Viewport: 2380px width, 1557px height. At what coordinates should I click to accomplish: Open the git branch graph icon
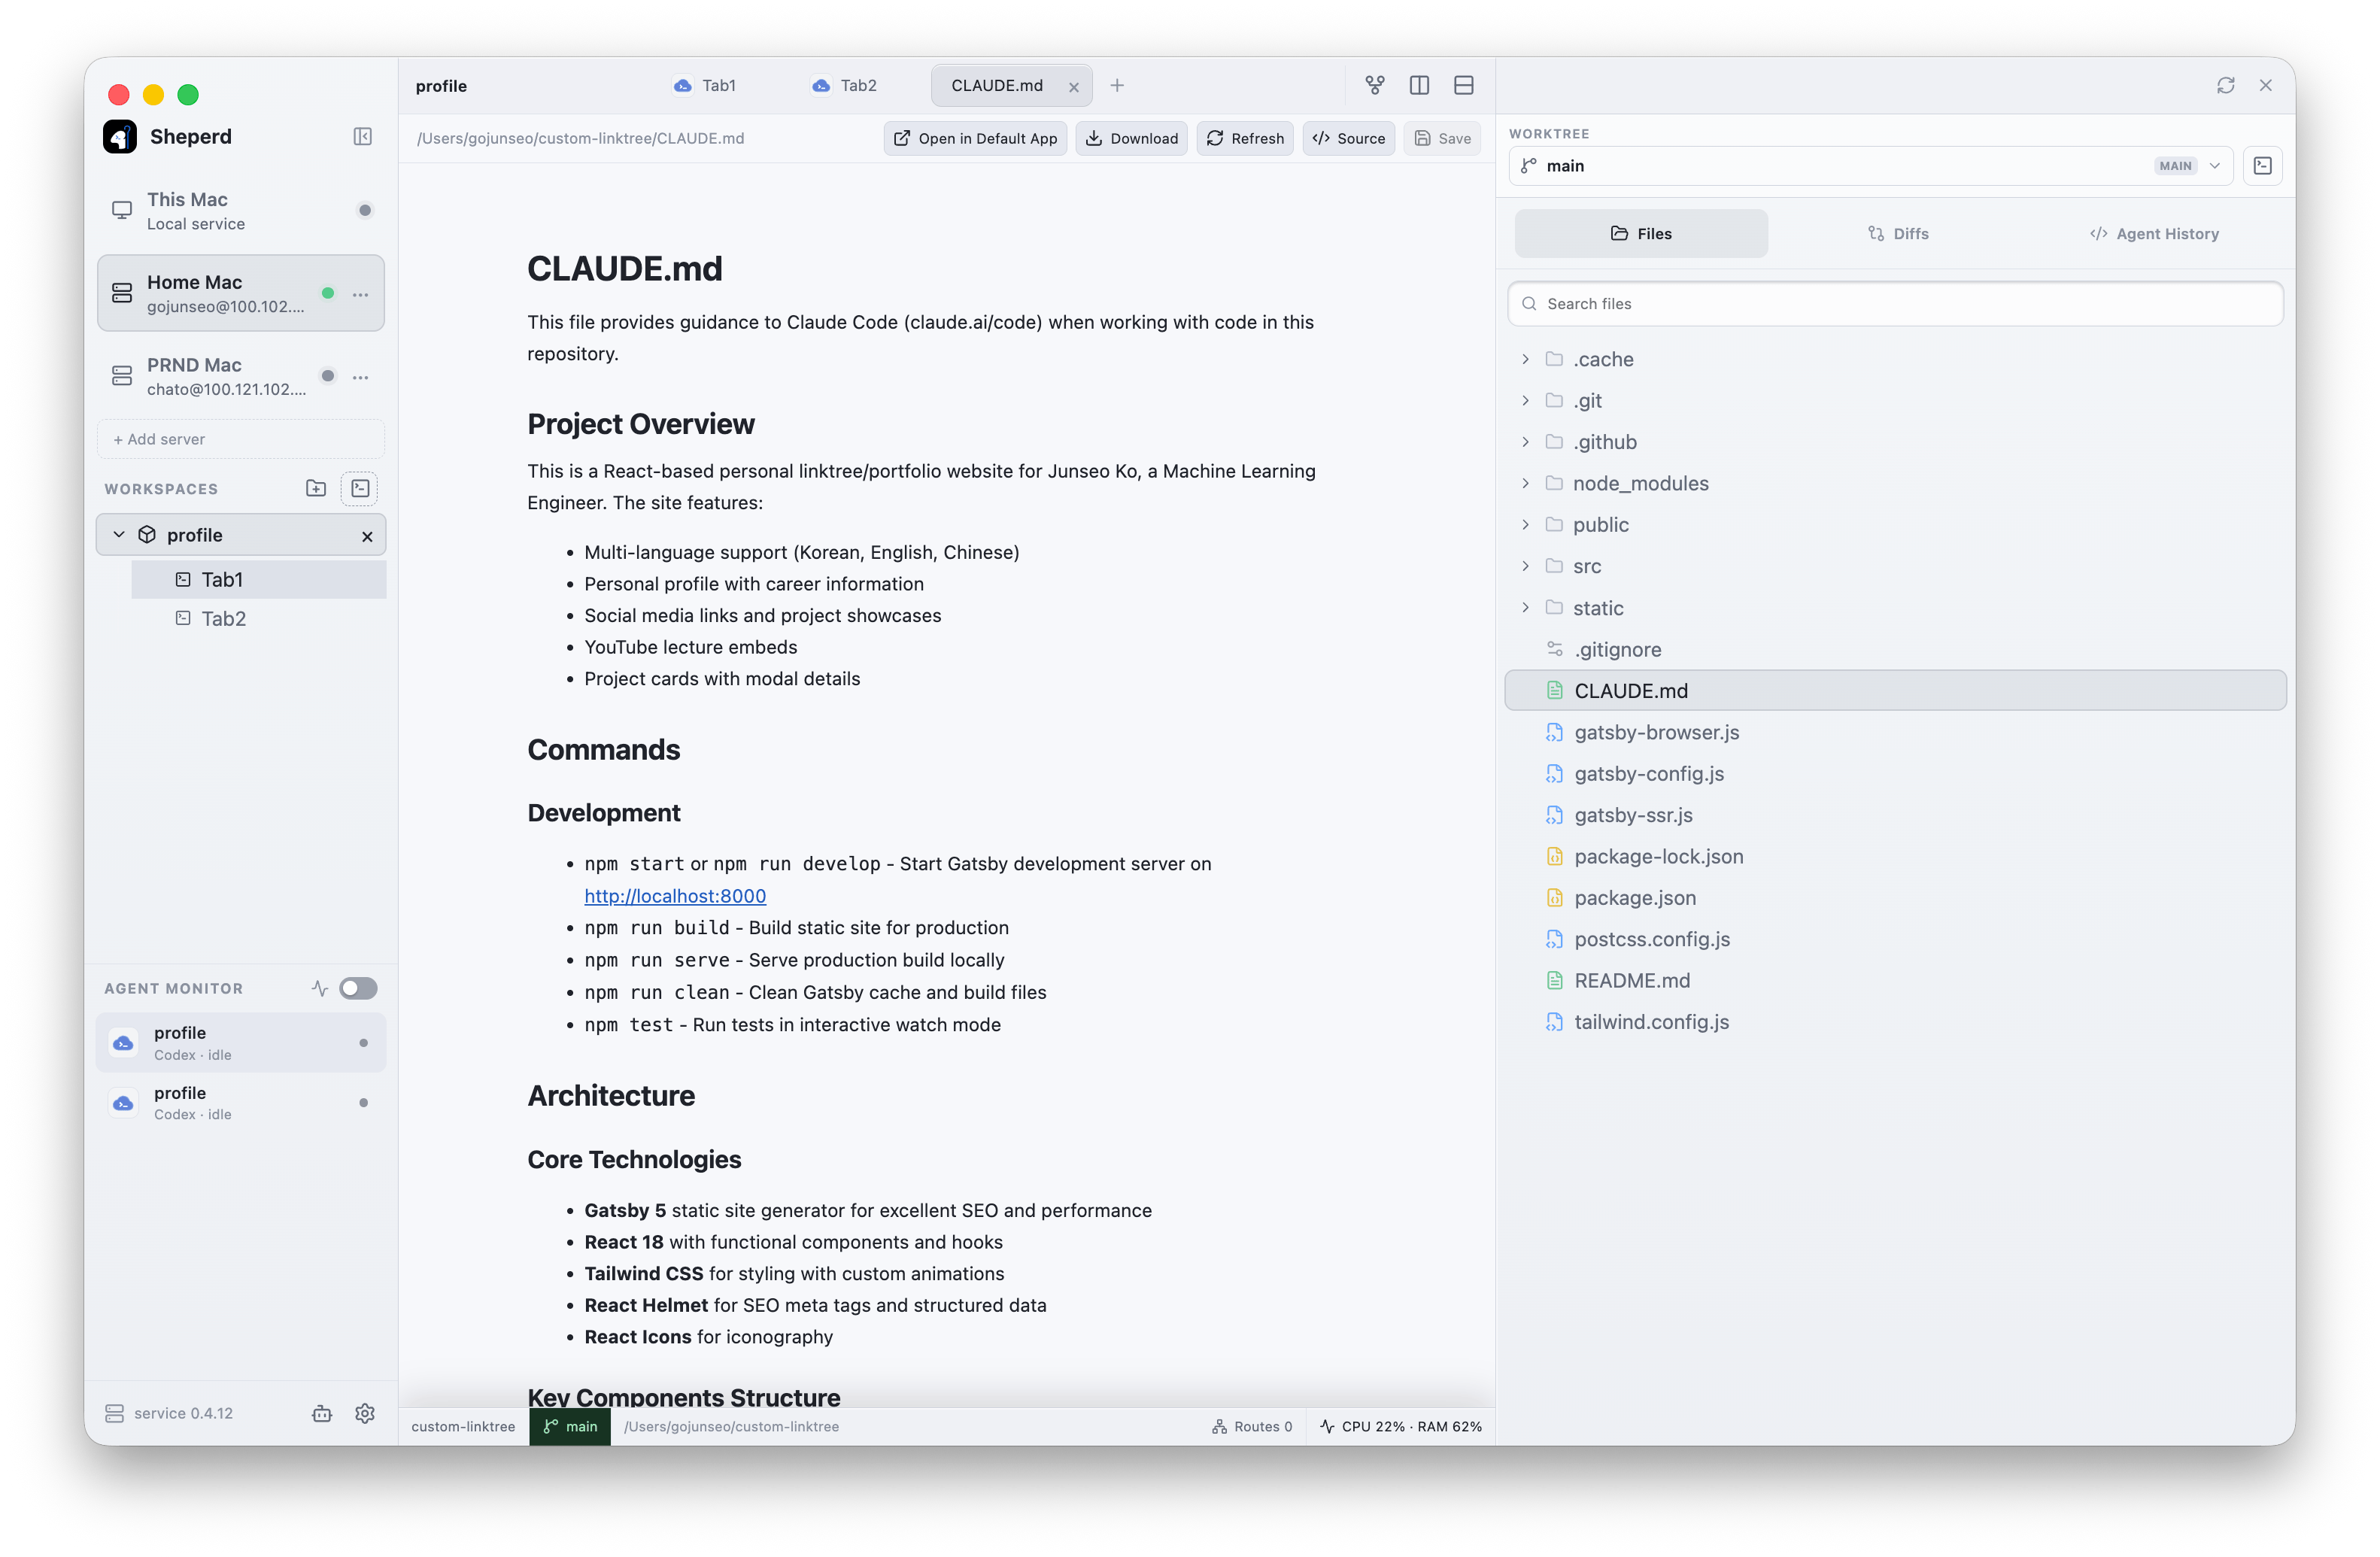(x=1375, y=86)
